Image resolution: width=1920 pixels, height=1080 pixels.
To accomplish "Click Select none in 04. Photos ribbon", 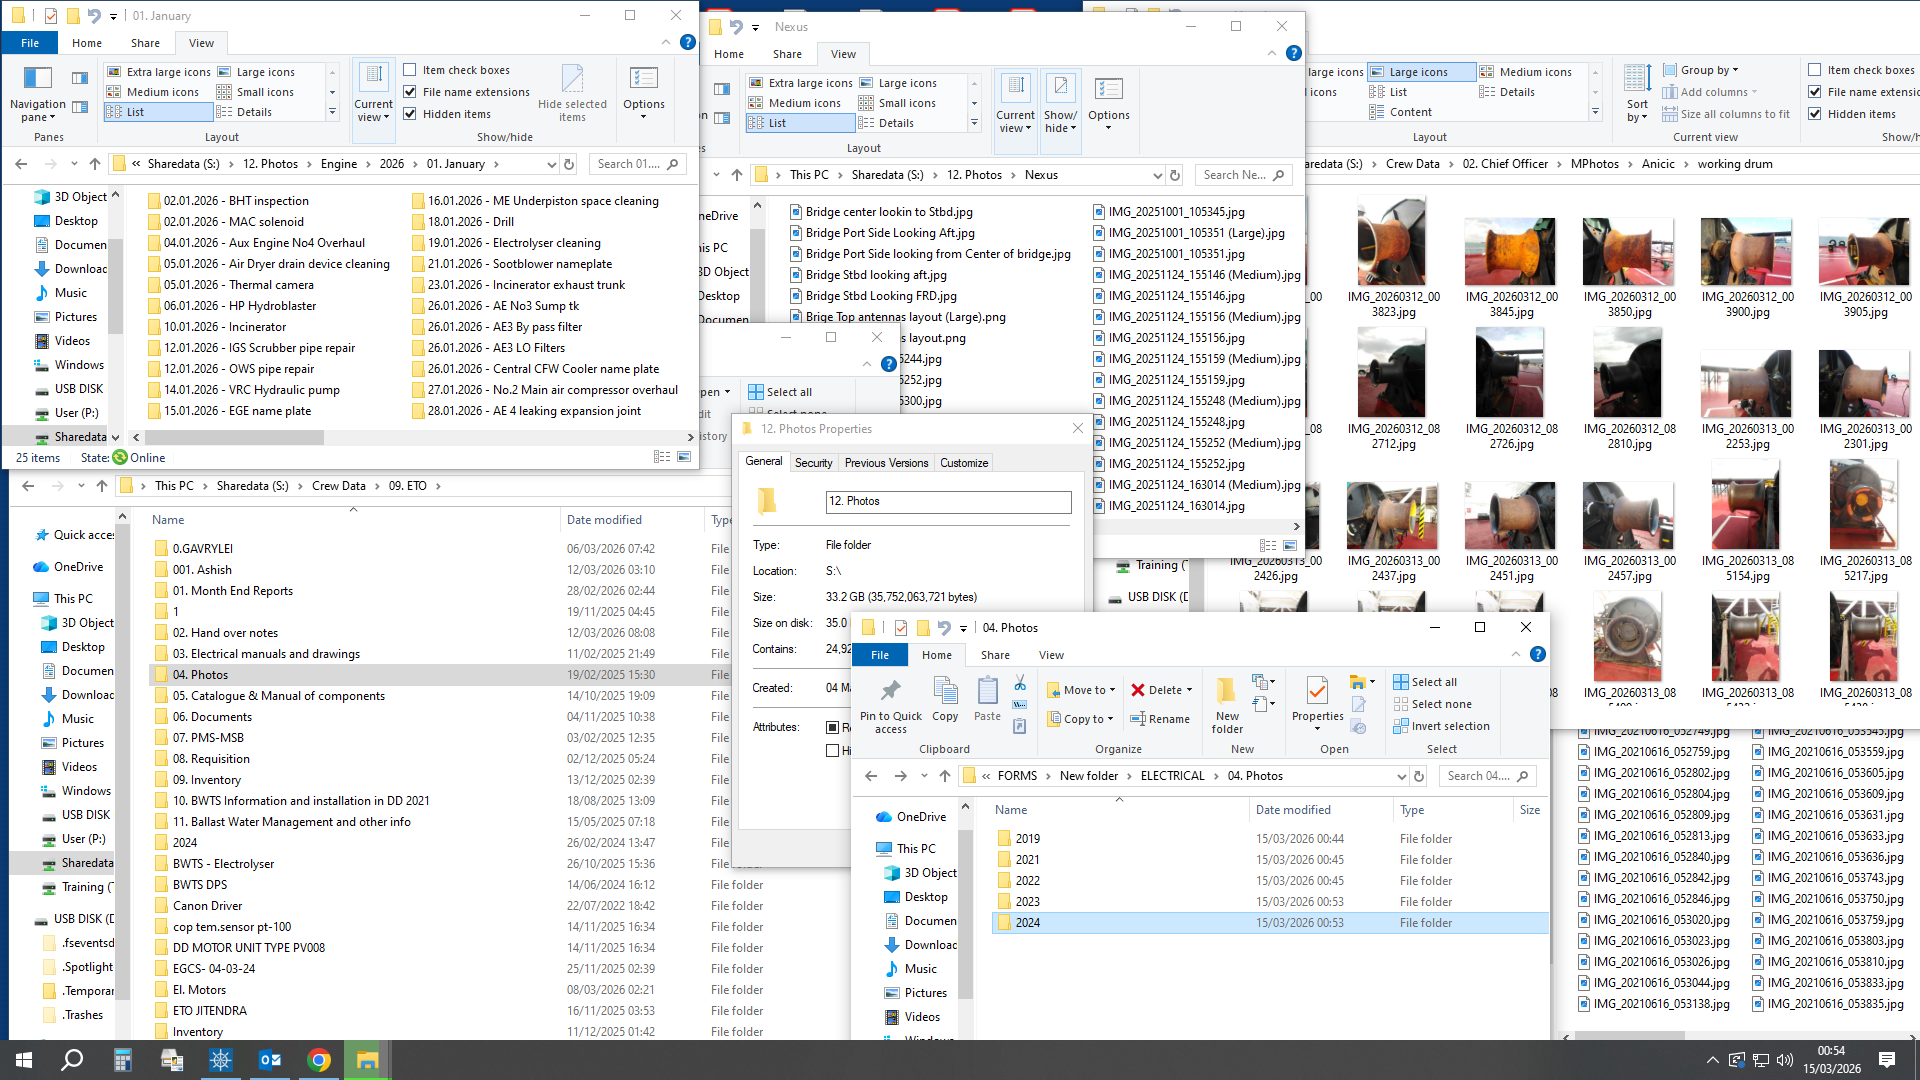I will (1432, 704).
